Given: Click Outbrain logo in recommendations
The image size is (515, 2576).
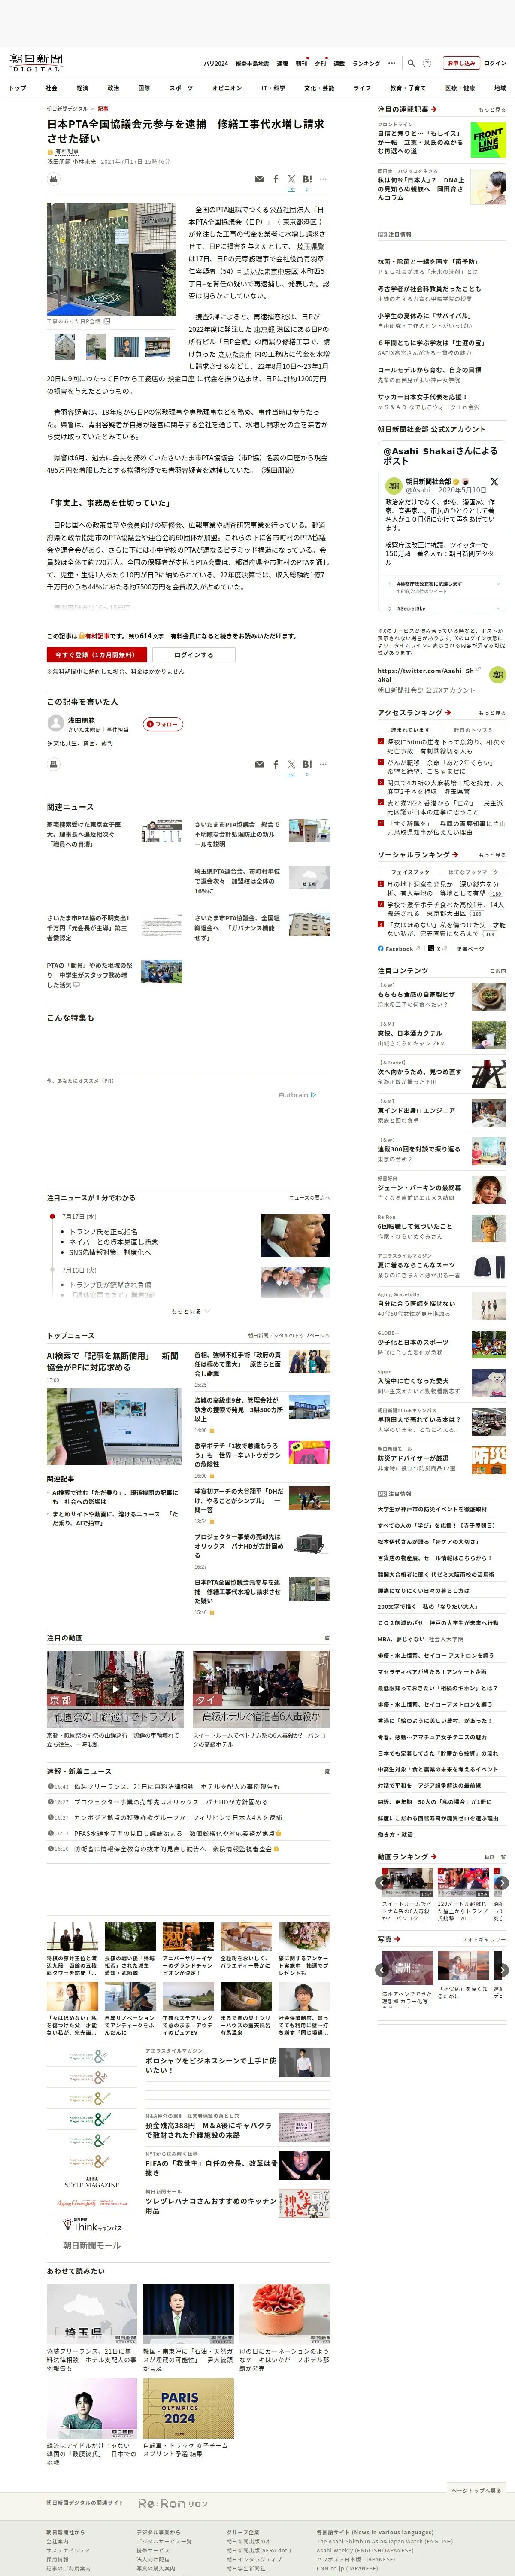Looking at the screenshot, I should coord(297,1094).
